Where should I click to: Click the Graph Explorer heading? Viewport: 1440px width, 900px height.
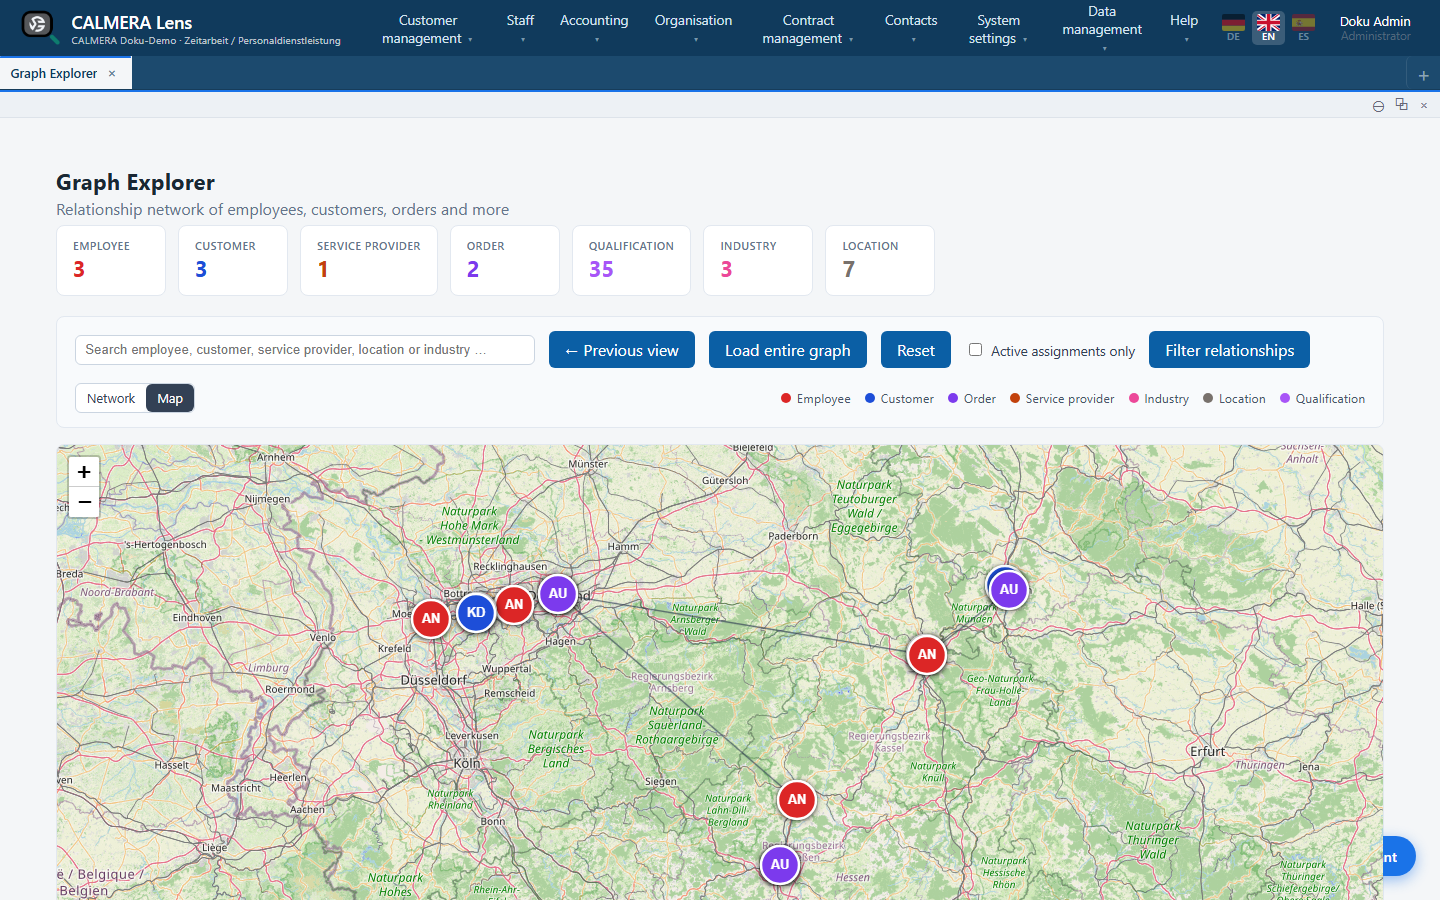[x=135, y=182]
